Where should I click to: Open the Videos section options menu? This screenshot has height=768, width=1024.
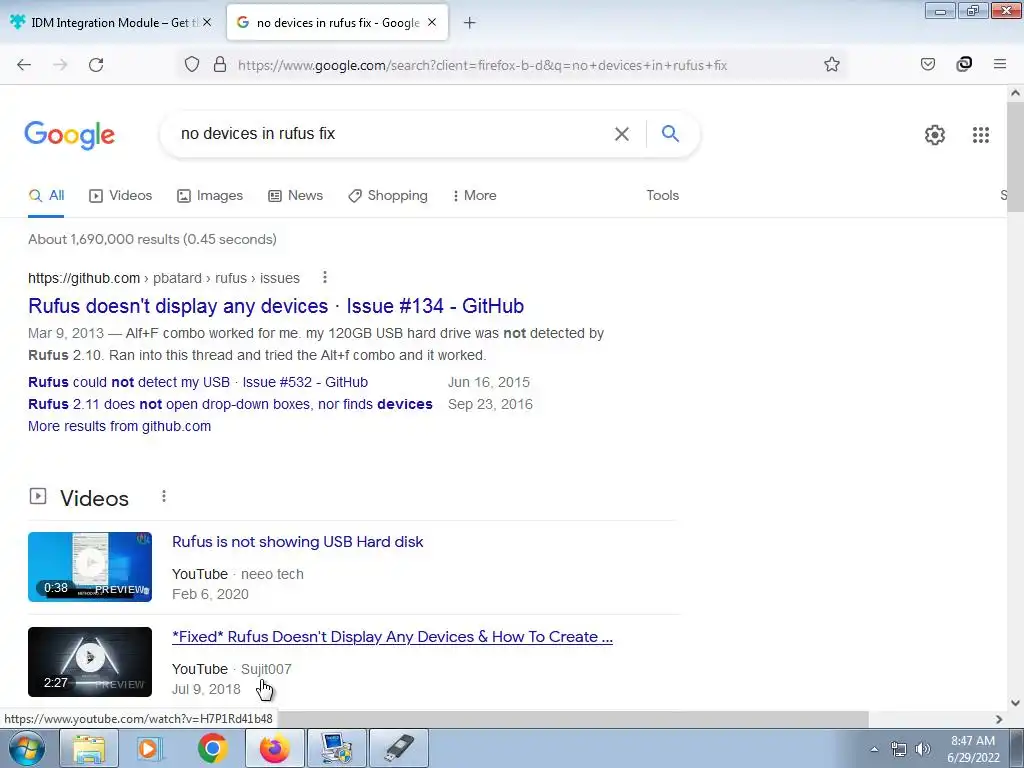(164, 497)
